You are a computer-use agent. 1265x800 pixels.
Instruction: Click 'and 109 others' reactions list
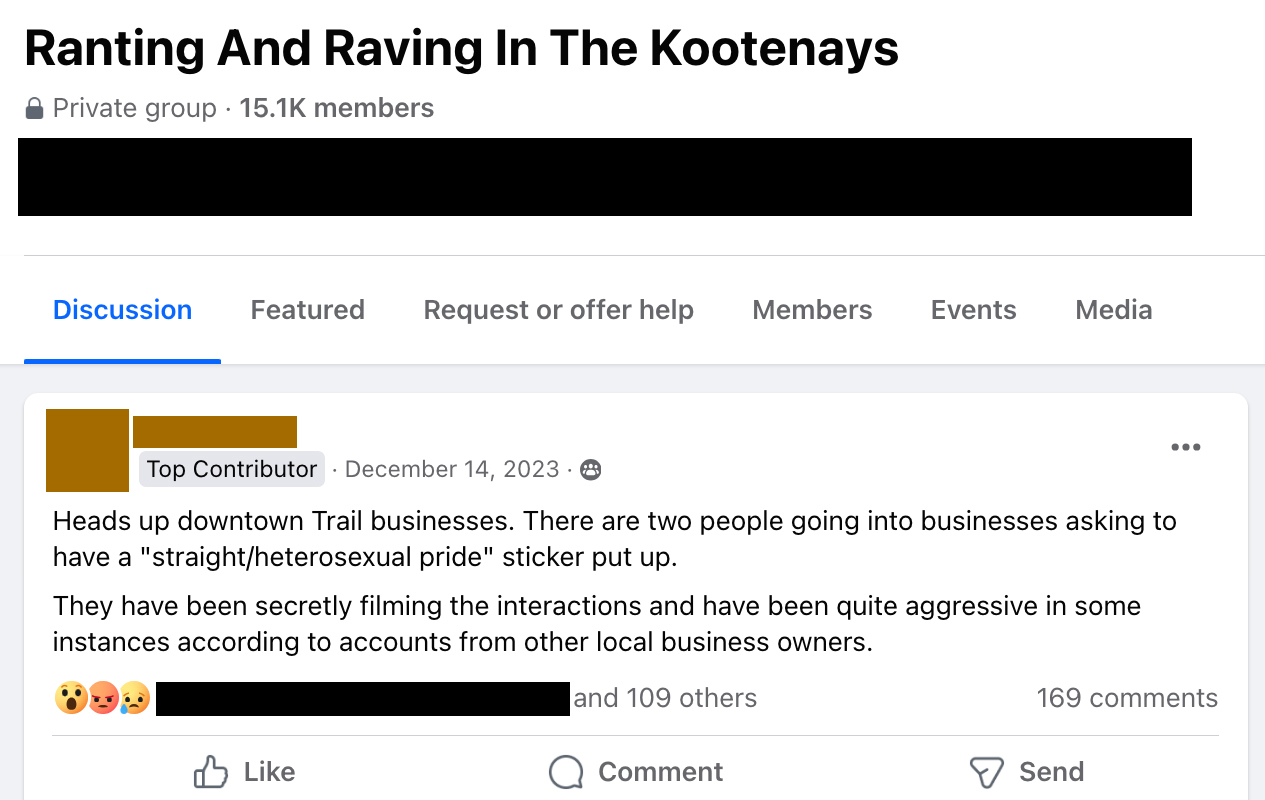[x=665, y=698]
